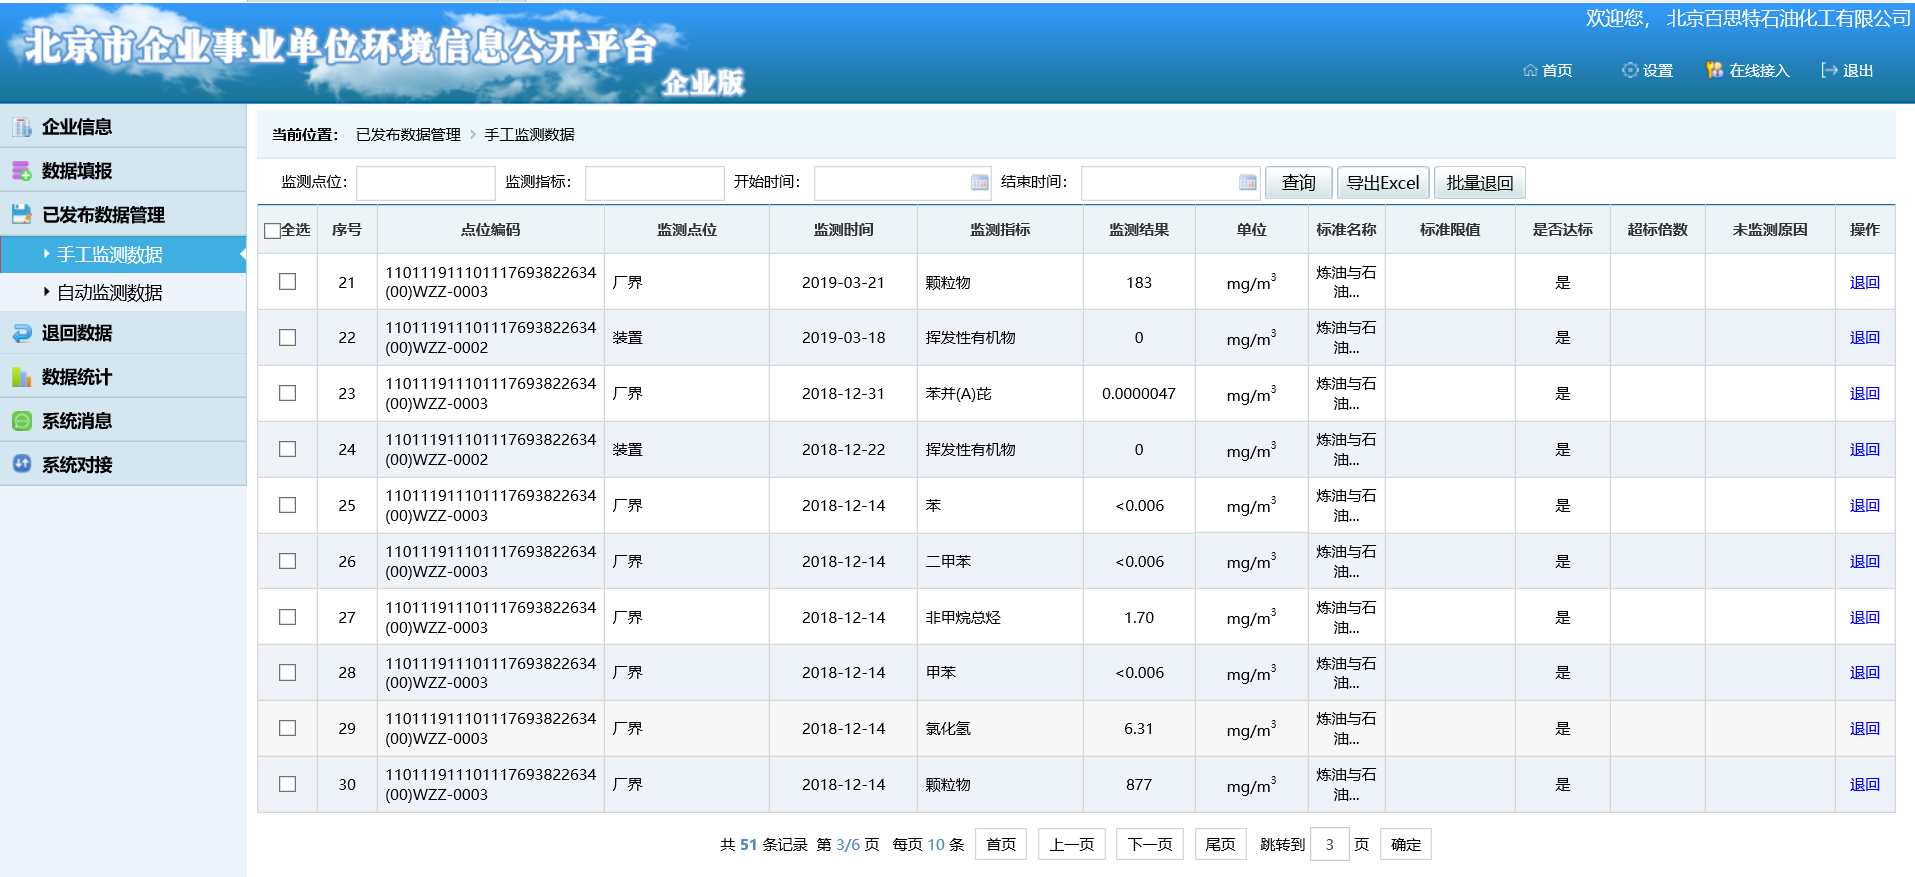
Task: Open calendar picker for 结束时间
Action: 1247,182
